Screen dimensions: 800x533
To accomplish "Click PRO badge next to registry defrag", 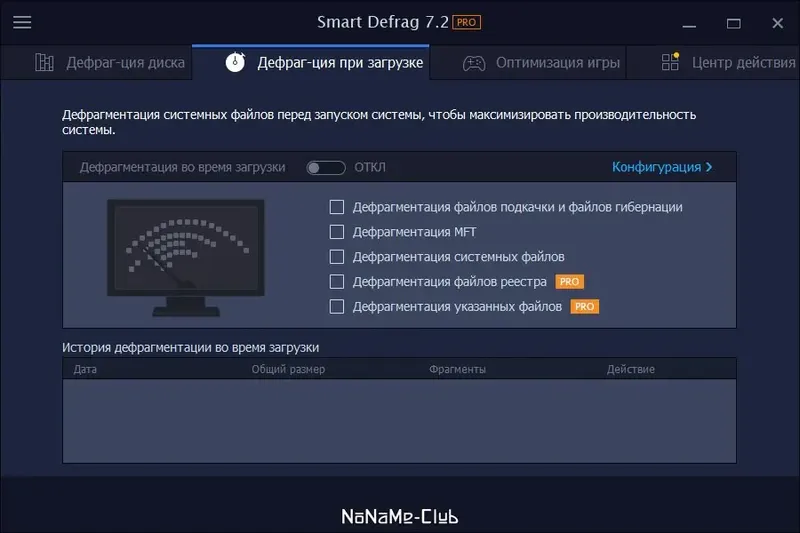I will click(569, 282).
